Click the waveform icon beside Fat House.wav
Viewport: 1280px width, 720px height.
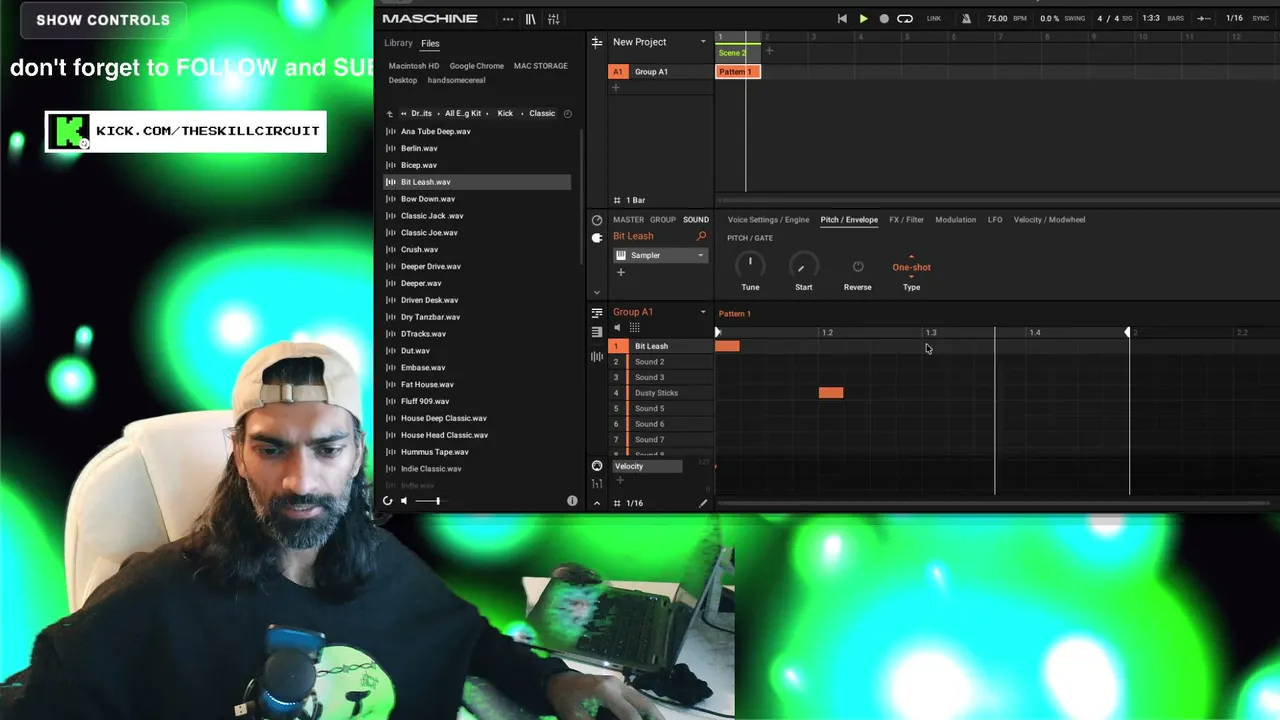tap(390, 385)
